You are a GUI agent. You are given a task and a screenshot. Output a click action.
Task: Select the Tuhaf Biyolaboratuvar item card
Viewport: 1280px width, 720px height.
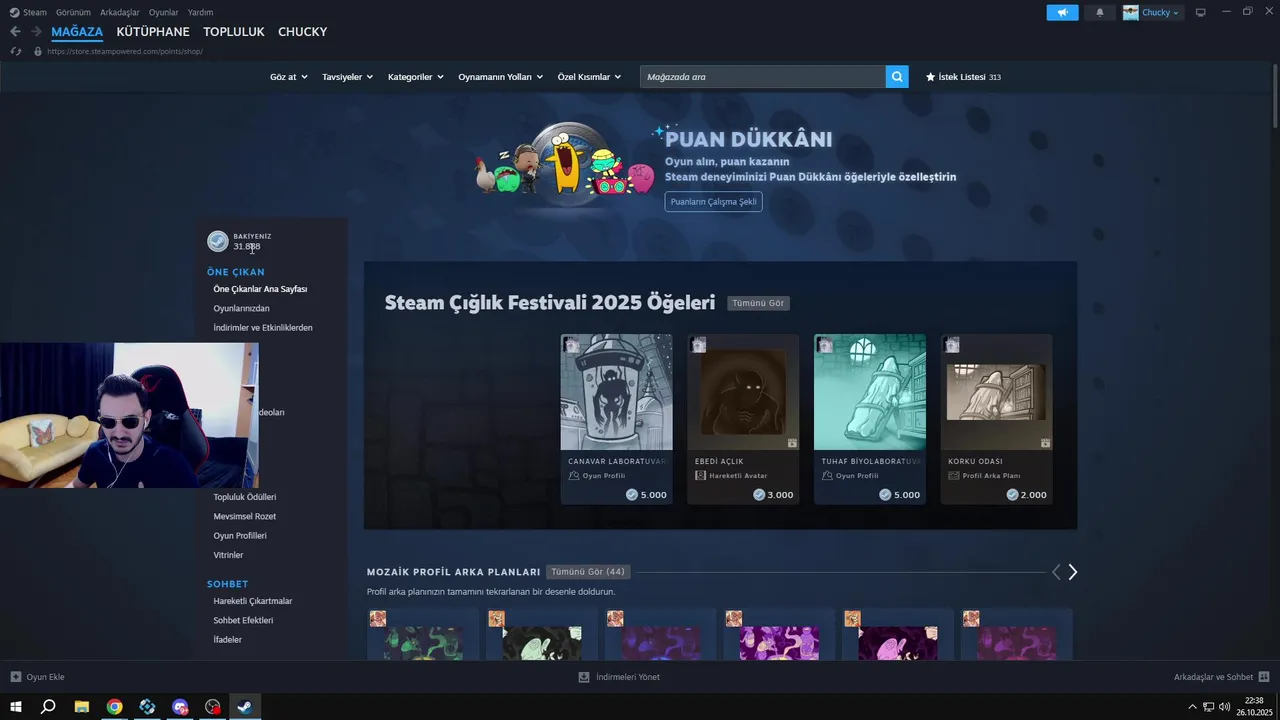point(870,419)
